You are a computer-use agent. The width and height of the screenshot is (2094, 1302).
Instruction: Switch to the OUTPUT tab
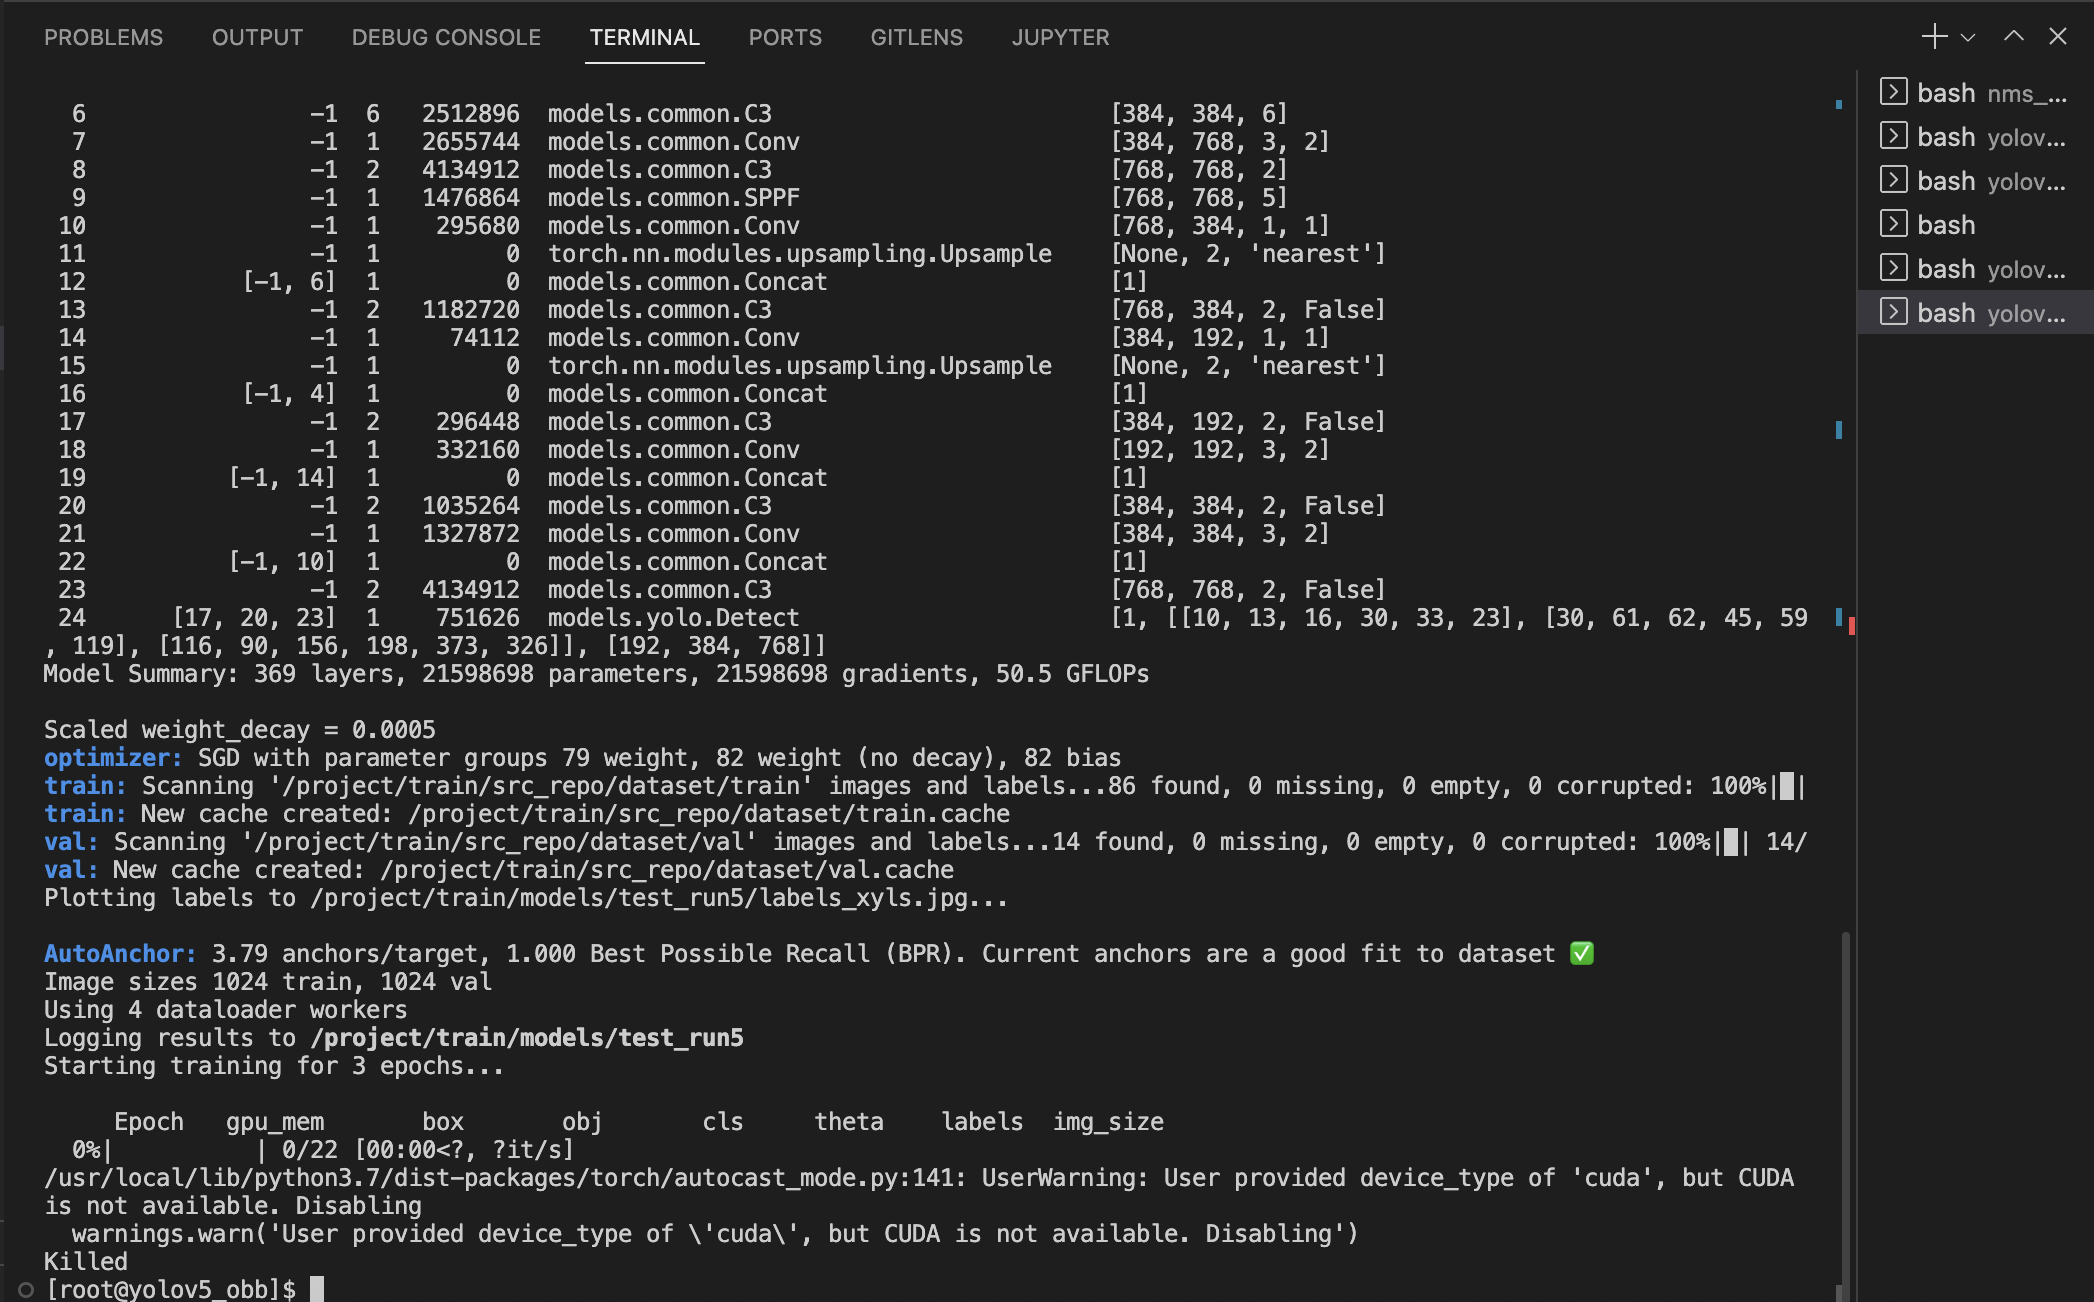tap(257, 37)
